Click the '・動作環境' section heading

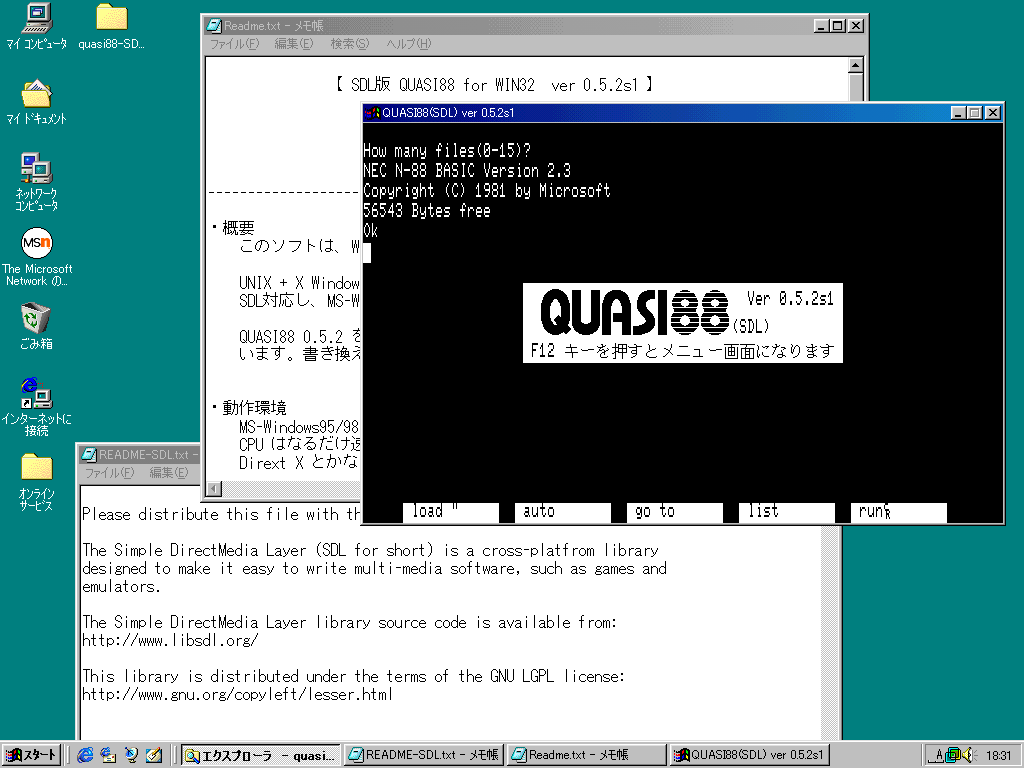(x=249, y=408)
